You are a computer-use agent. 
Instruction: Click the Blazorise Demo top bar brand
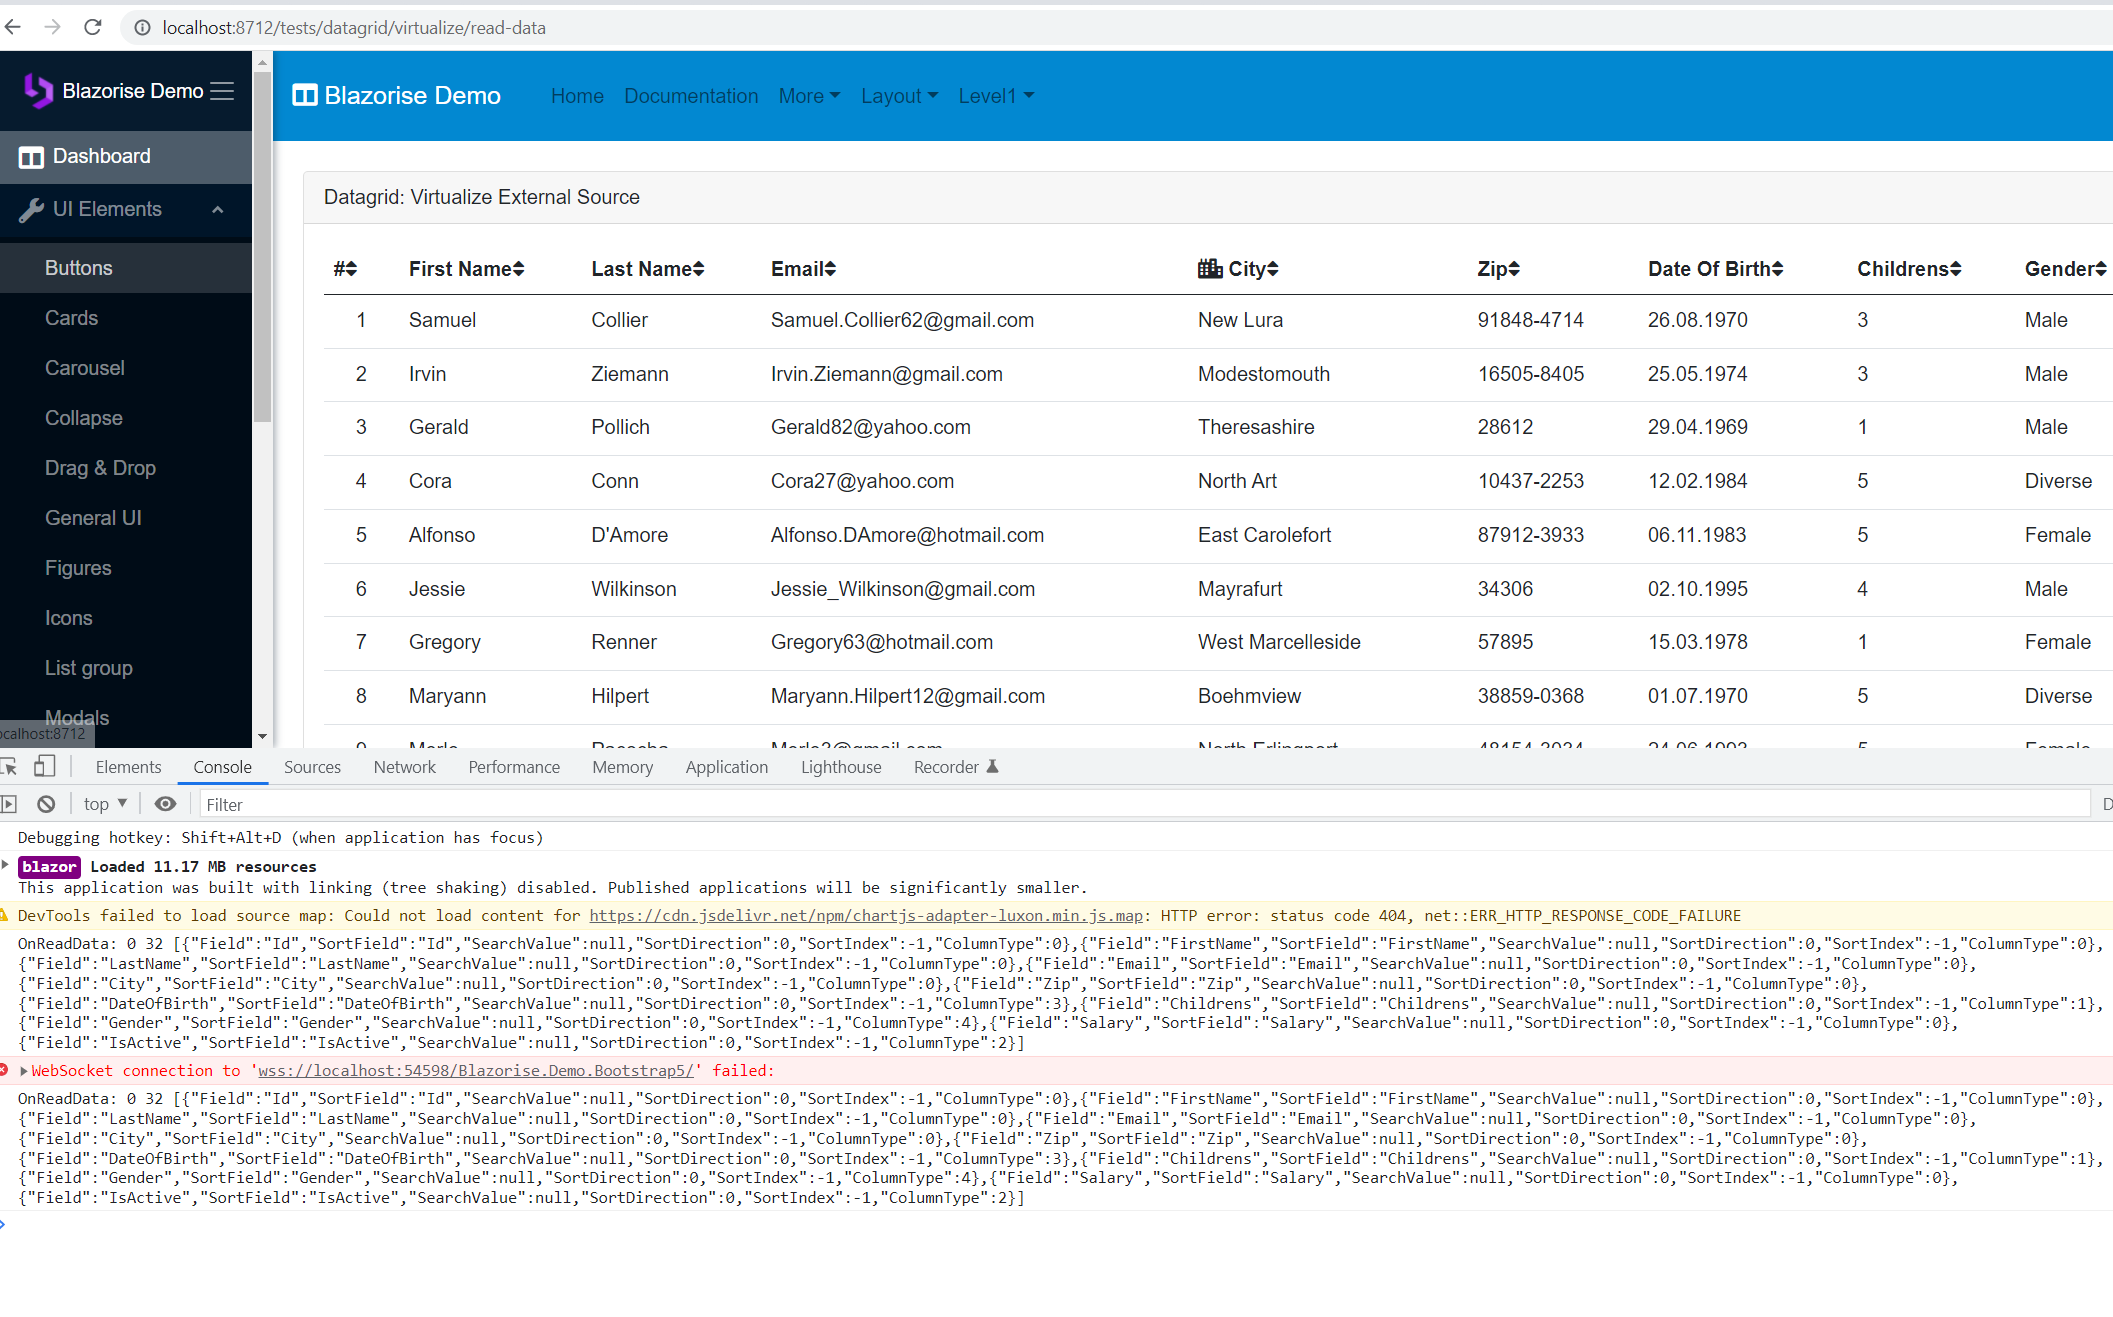click(396, 96)
